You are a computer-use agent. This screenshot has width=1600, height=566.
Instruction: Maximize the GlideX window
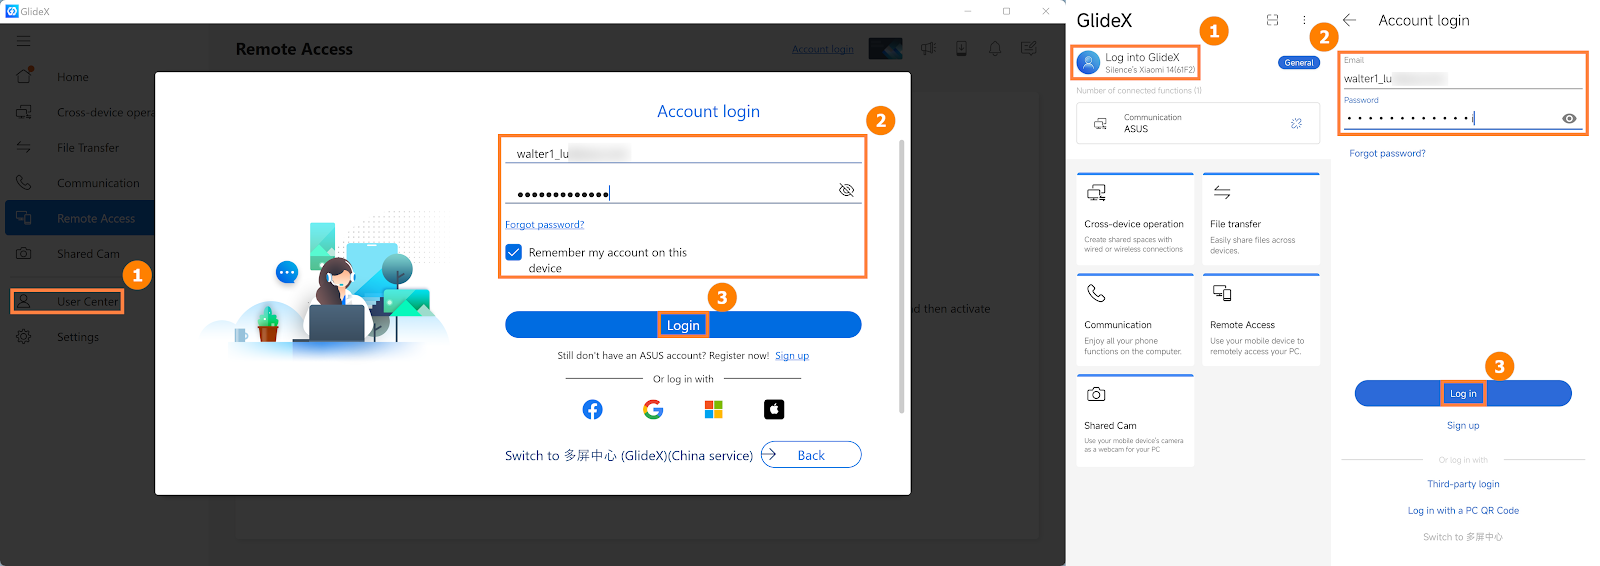(1006, 11)
